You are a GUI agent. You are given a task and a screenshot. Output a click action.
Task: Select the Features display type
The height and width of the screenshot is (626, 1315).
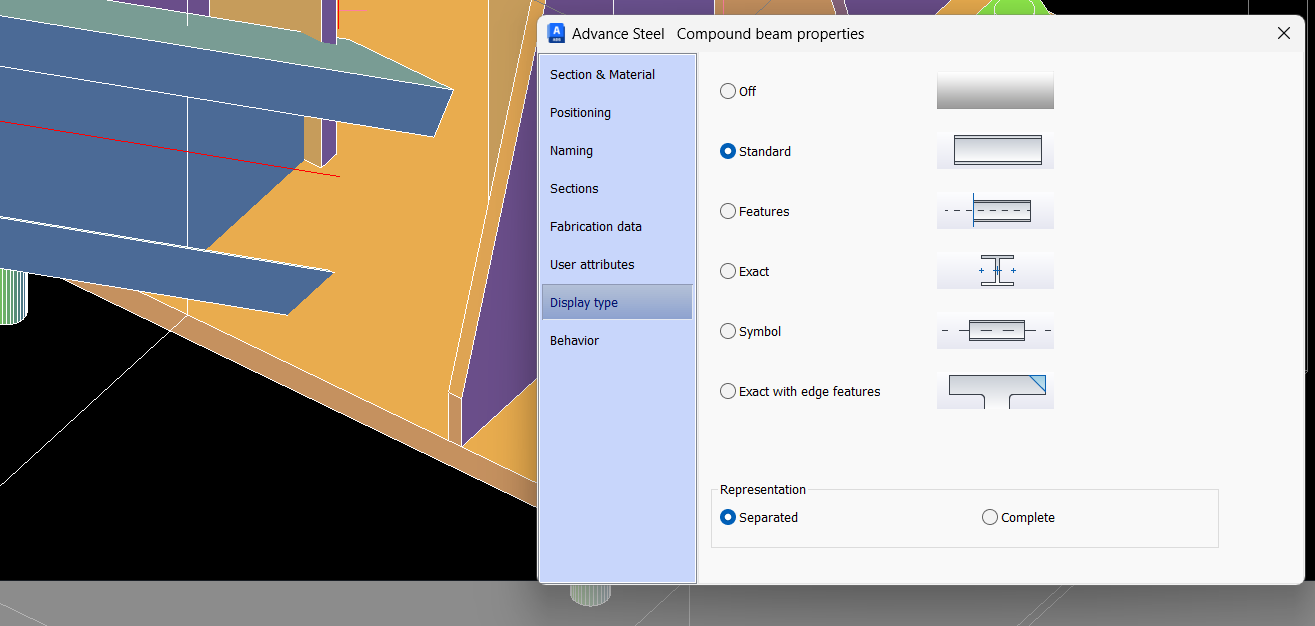click(728, 211)
